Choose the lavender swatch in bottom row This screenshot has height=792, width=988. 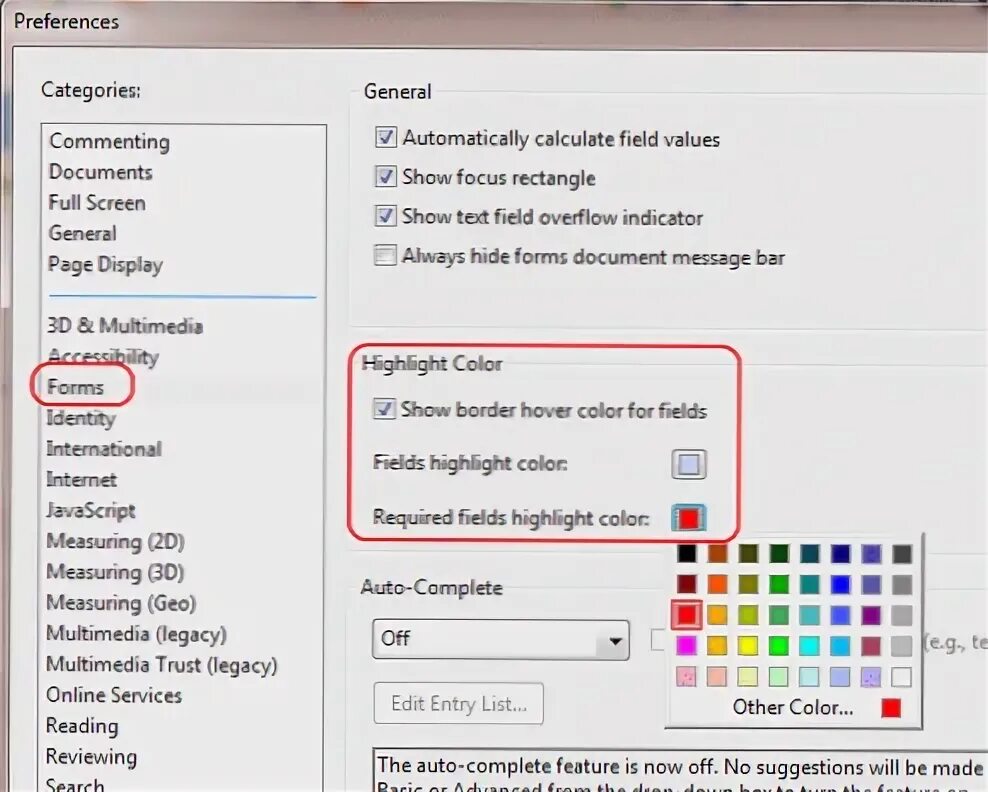(x=871, y=677)
